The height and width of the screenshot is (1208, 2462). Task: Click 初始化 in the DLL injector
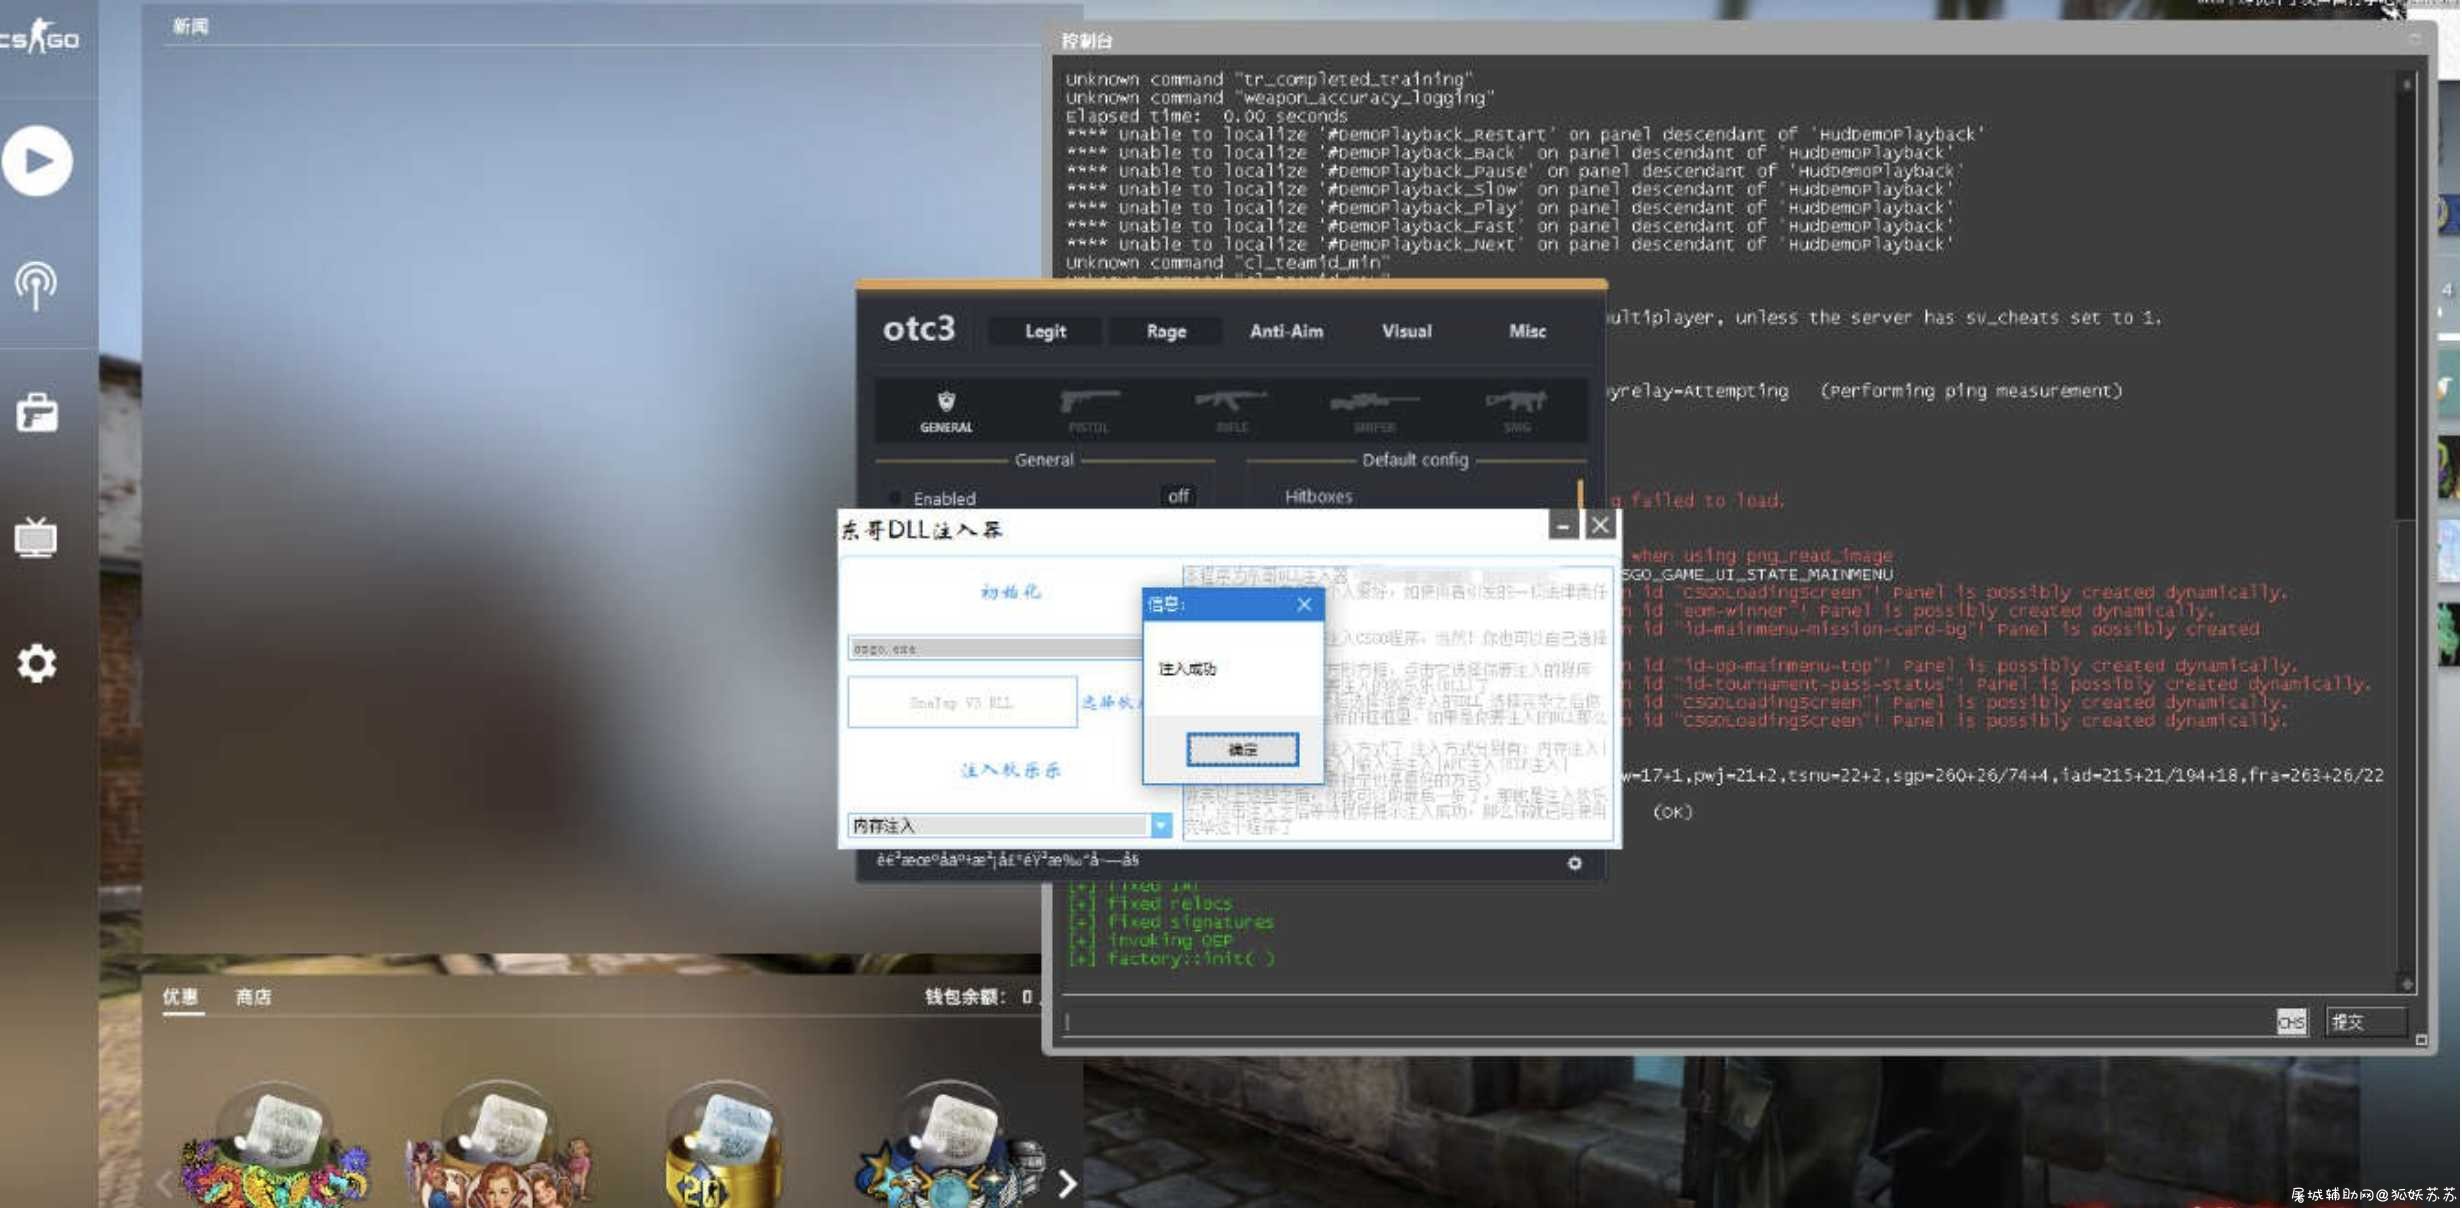pos(1011,592)
